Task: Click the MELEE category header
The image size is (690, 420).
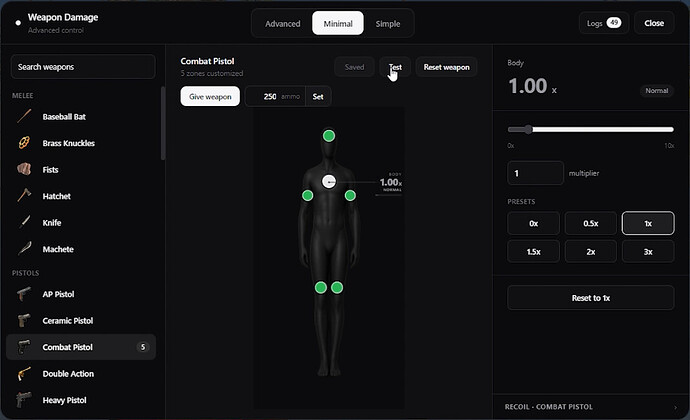Action: 22,96
